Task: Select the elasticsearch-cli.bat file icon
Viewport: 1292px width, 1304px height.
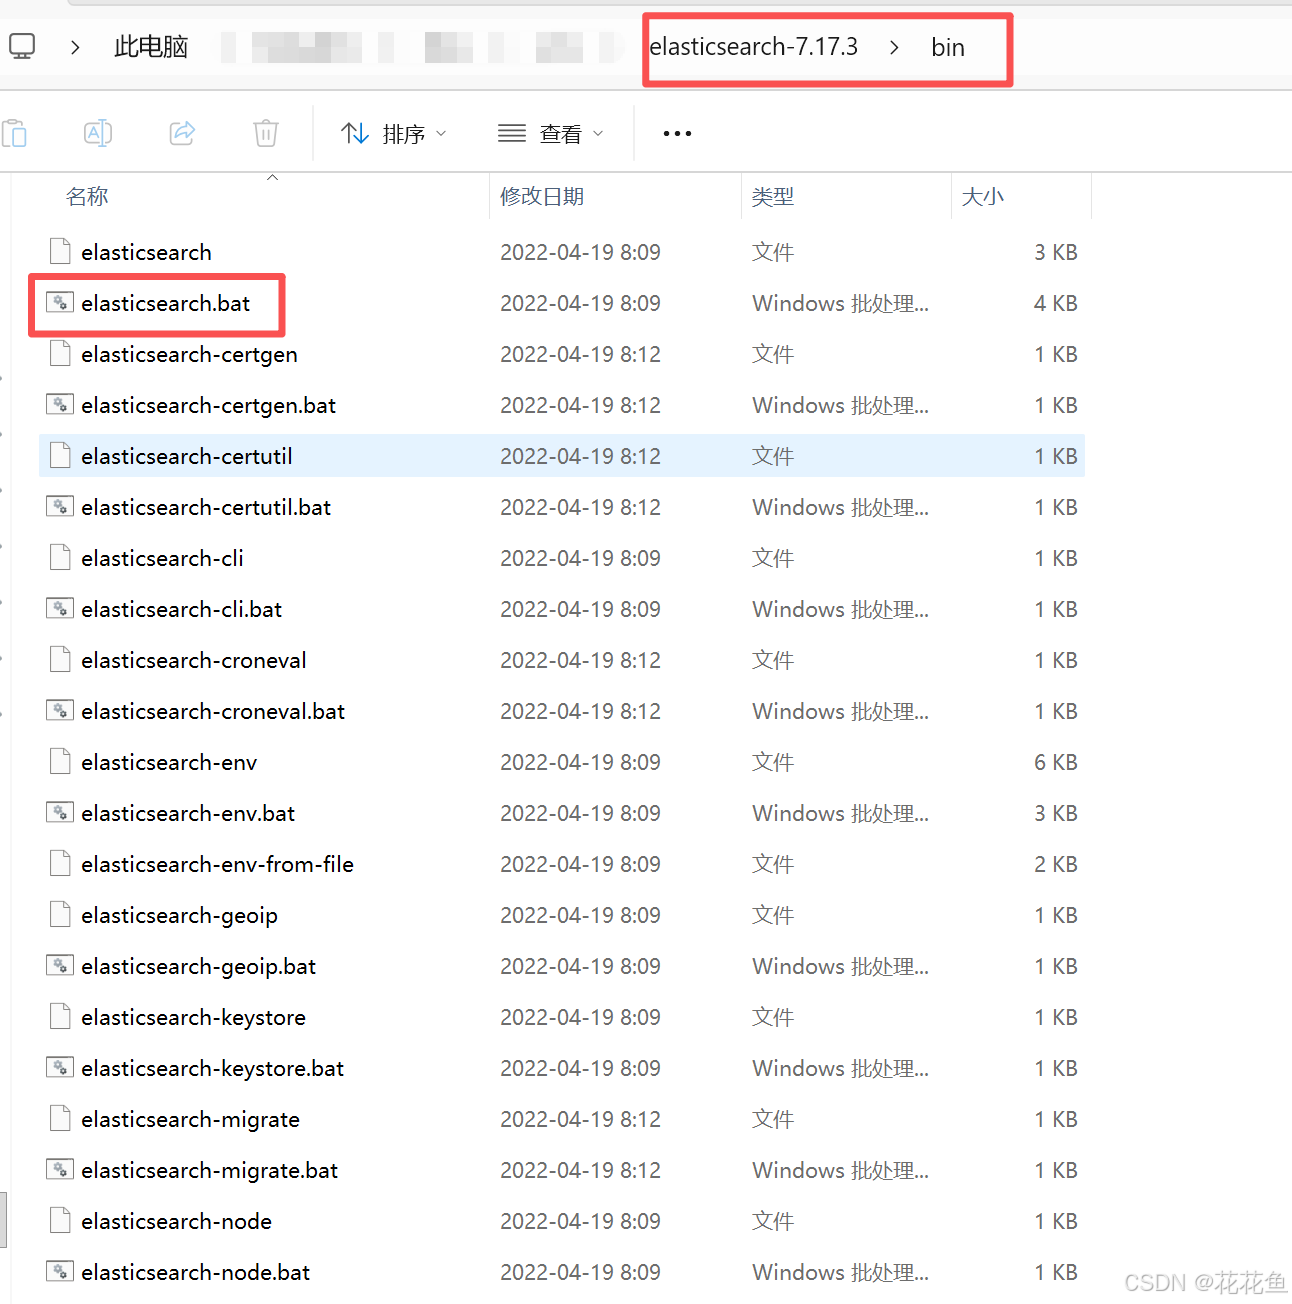Action: 60,609
